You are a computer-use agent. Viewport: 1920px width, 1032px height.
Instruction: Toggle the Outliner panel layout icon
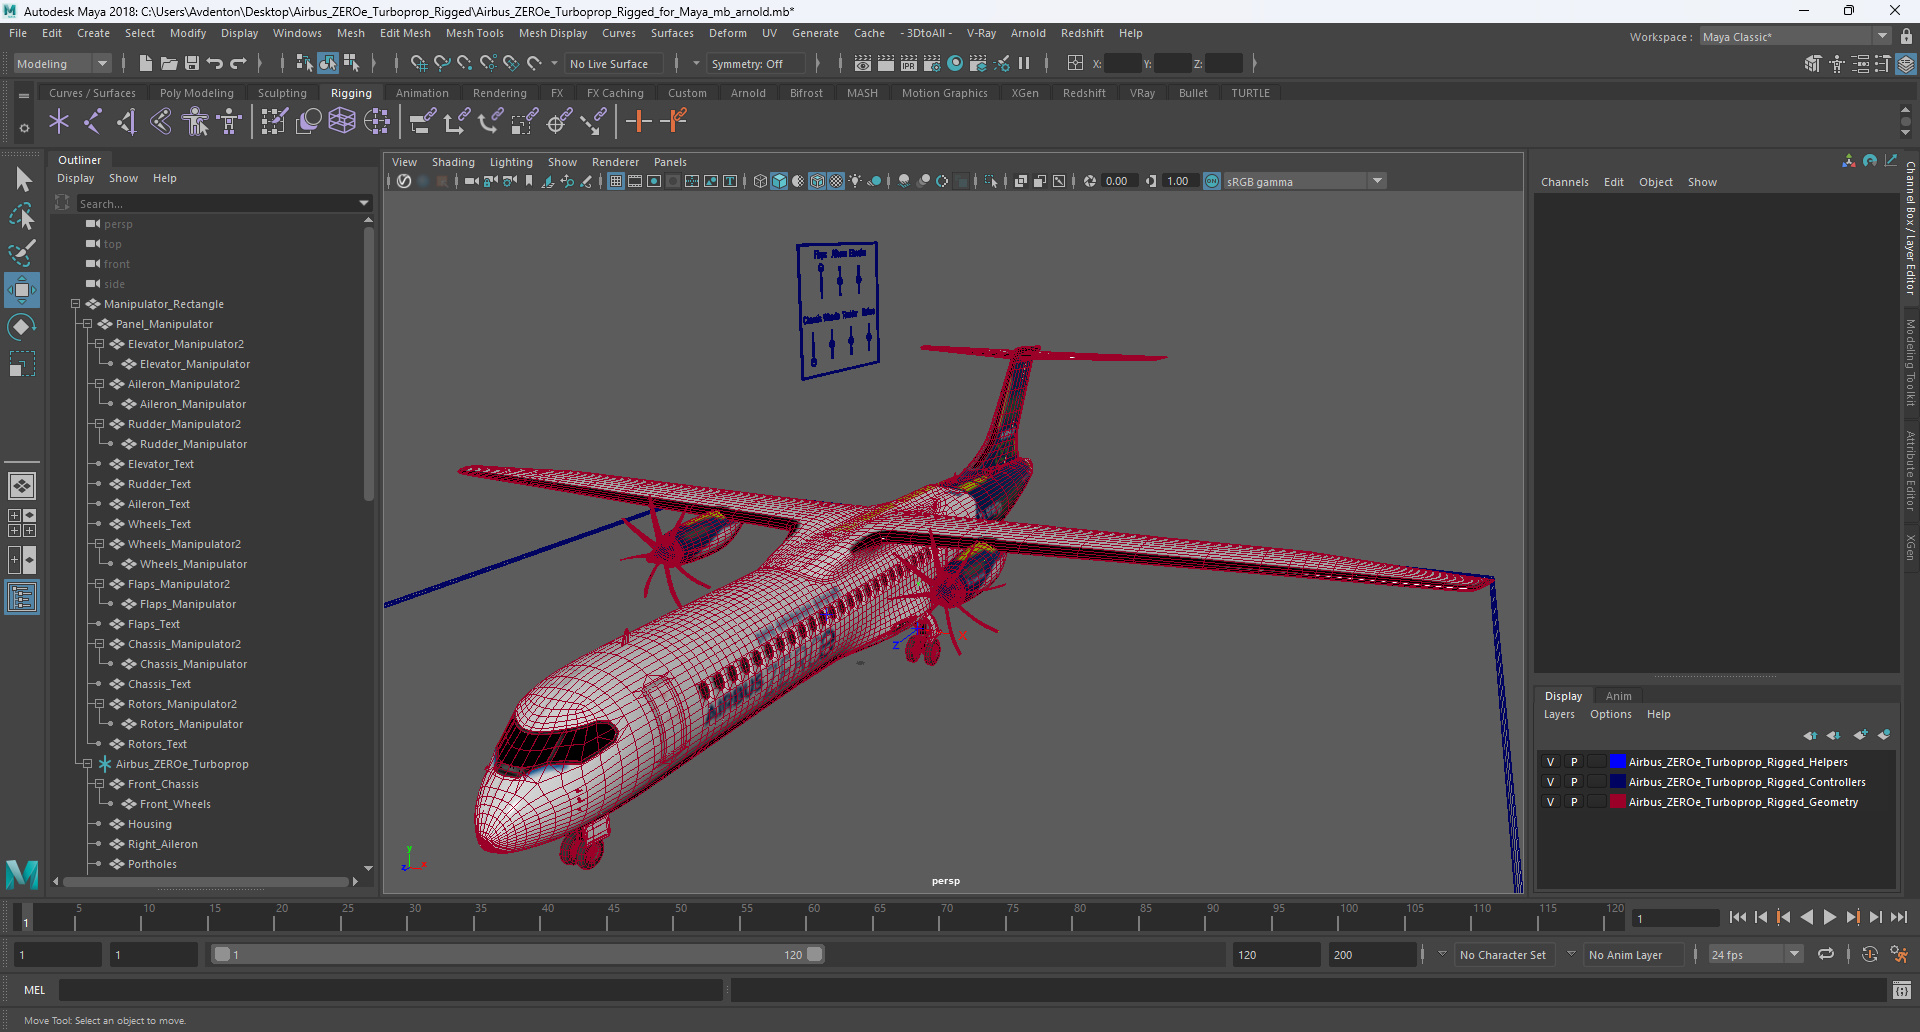pos(22,598)
